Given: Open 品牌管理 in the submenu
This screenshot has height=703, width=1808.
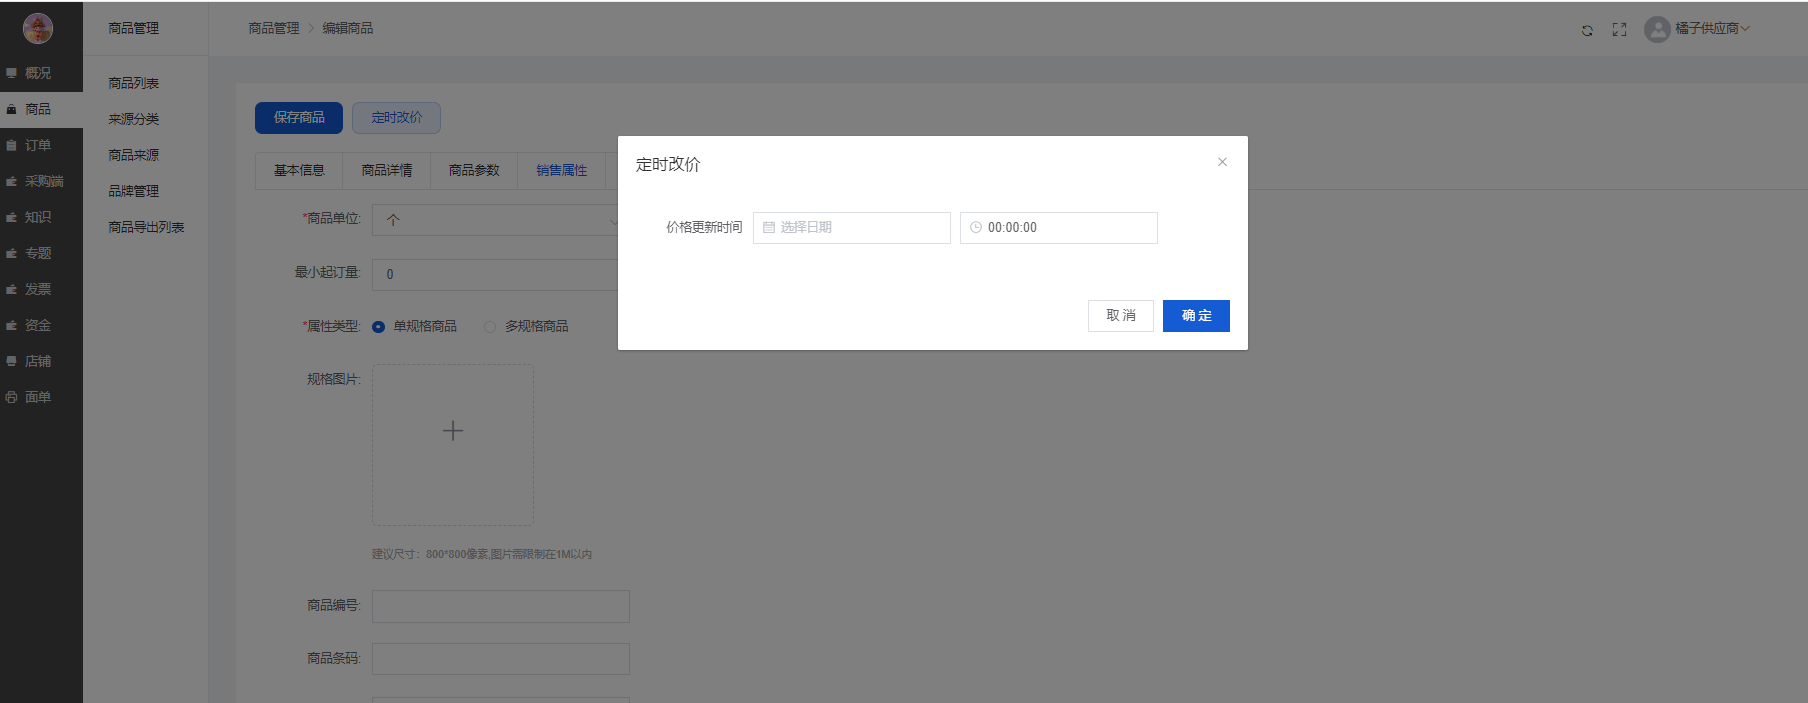Looking at the screenshot, I should pos(134,191).
